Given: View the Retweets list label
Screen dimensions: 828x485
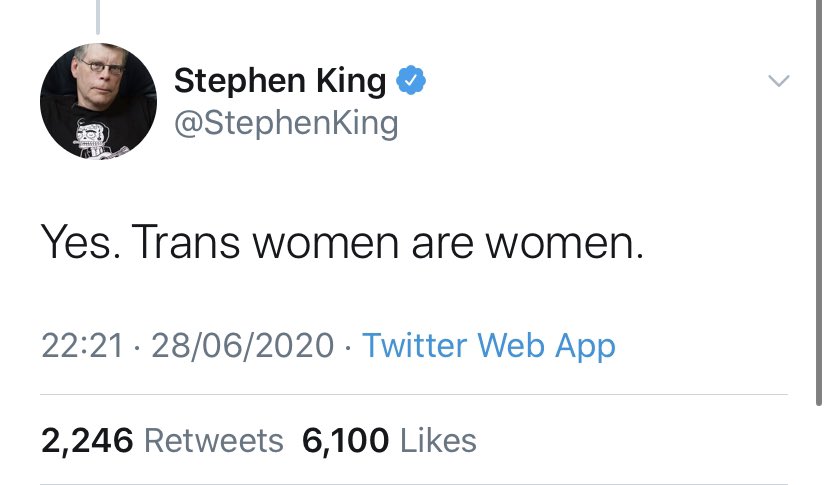Looking at the screenshot, I should tap(214, 440).
